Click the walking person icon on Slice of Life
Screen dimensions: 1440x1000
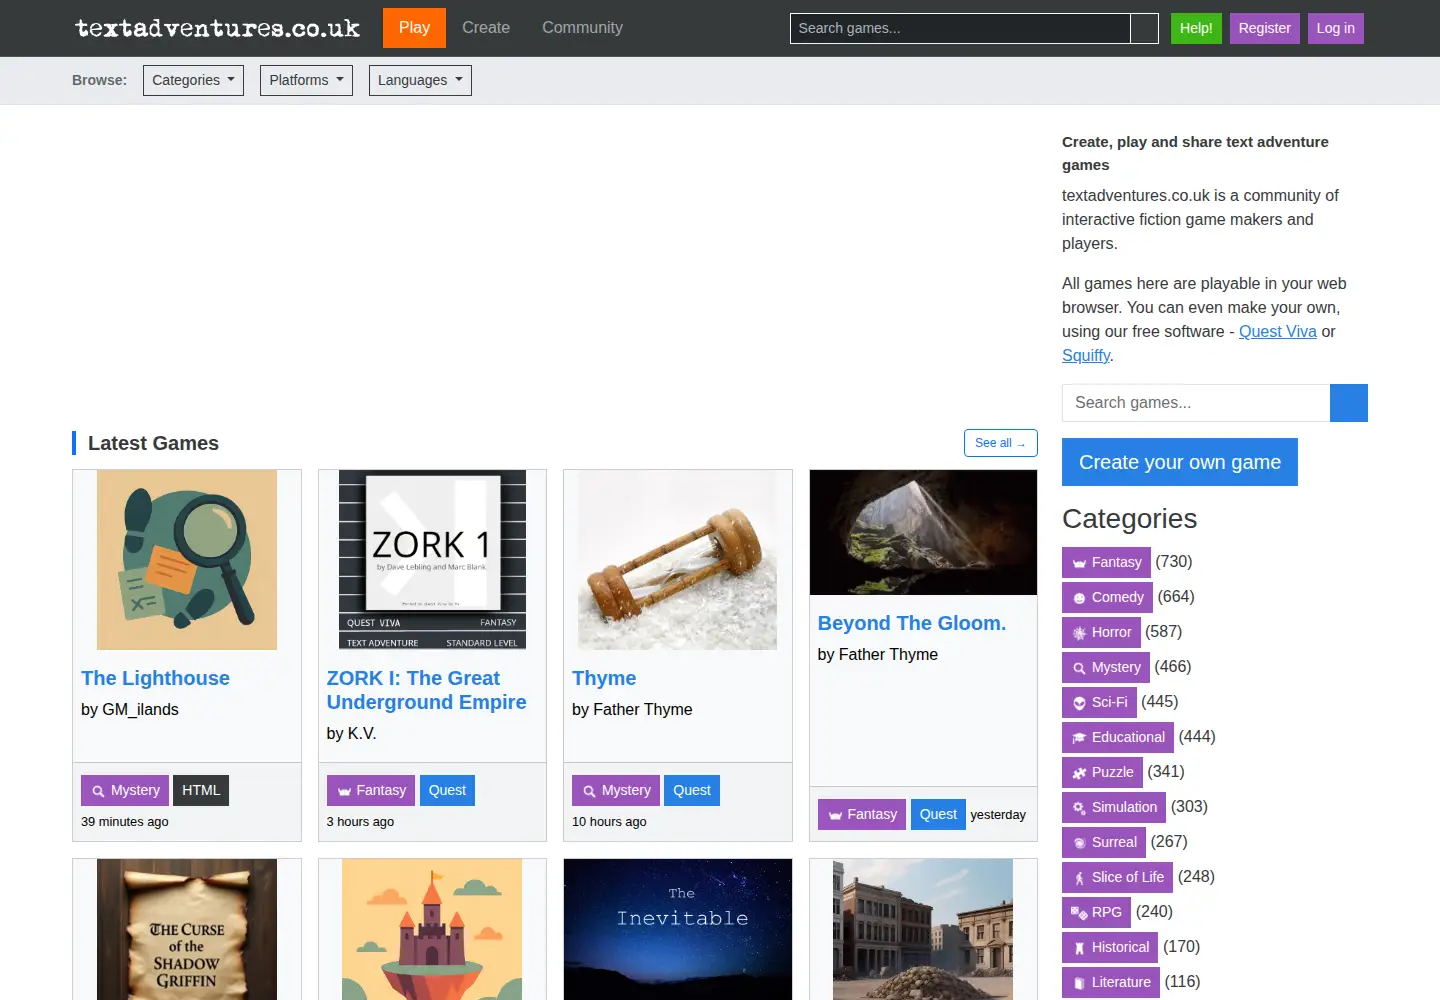click(x=1079, y=878)
